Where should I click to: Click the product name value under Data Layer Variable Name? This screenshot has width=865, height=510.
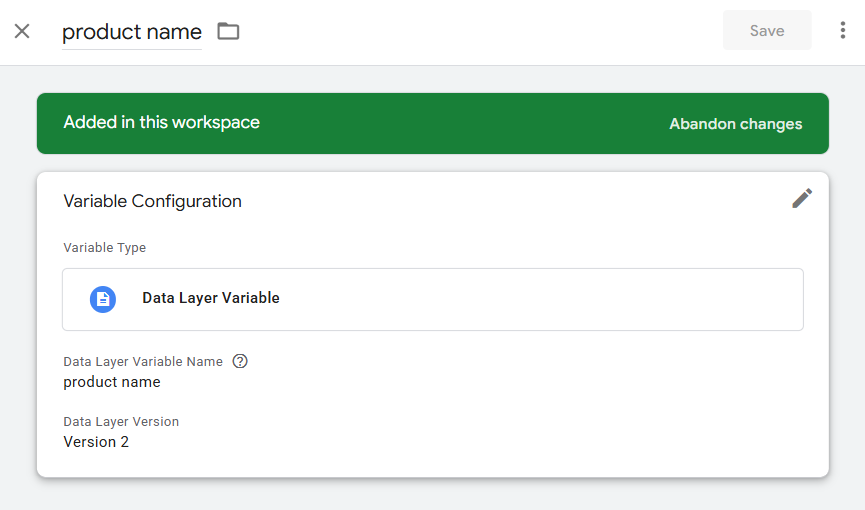112,382
